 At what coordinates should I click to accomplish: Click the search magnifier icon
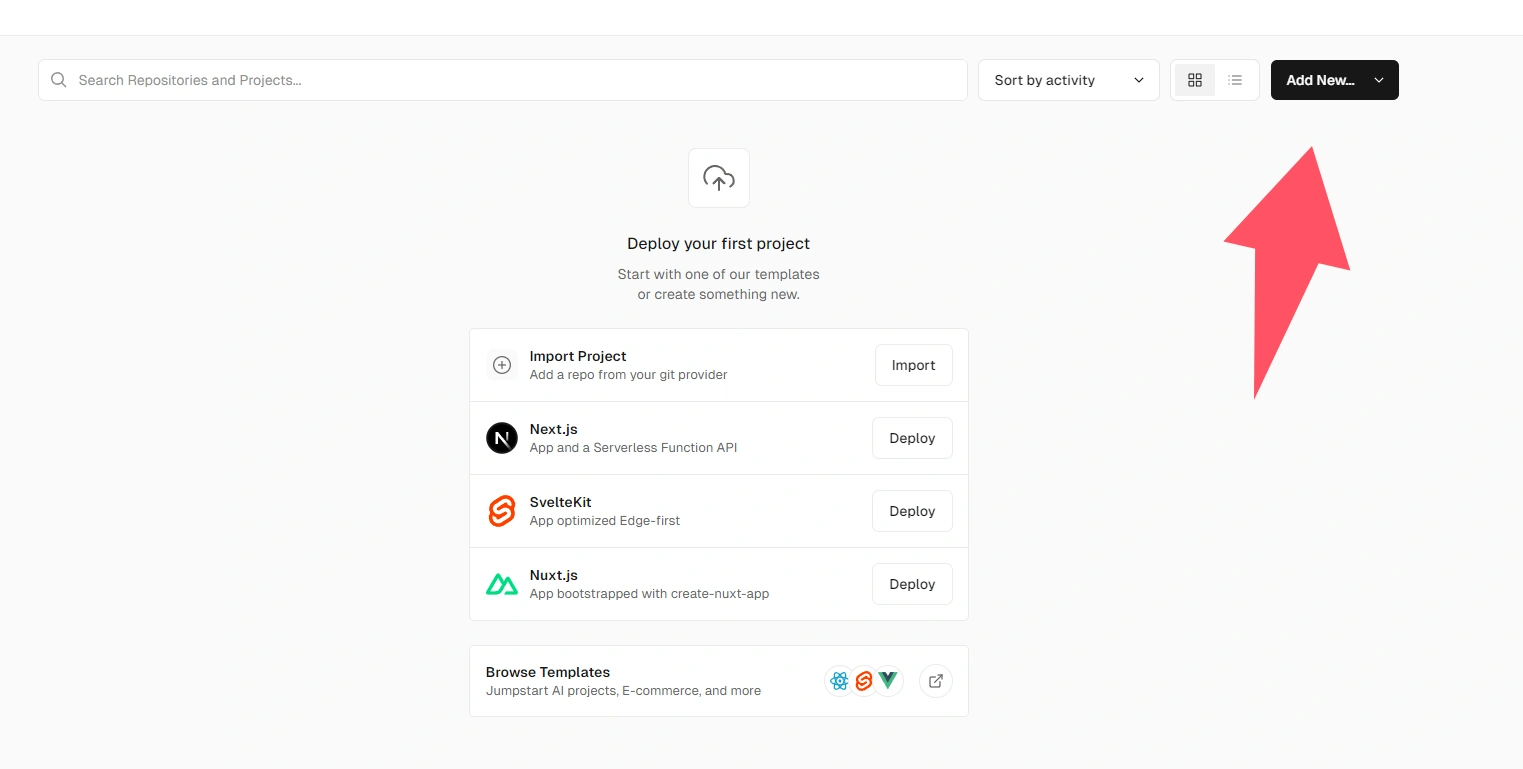pos(59,80)
